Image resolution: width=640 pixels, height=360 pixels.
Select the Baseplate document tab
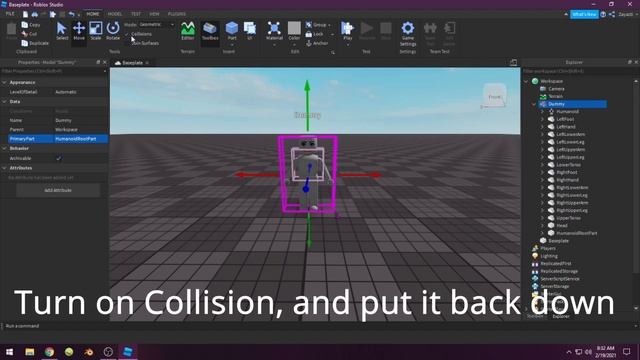[132, 63]
